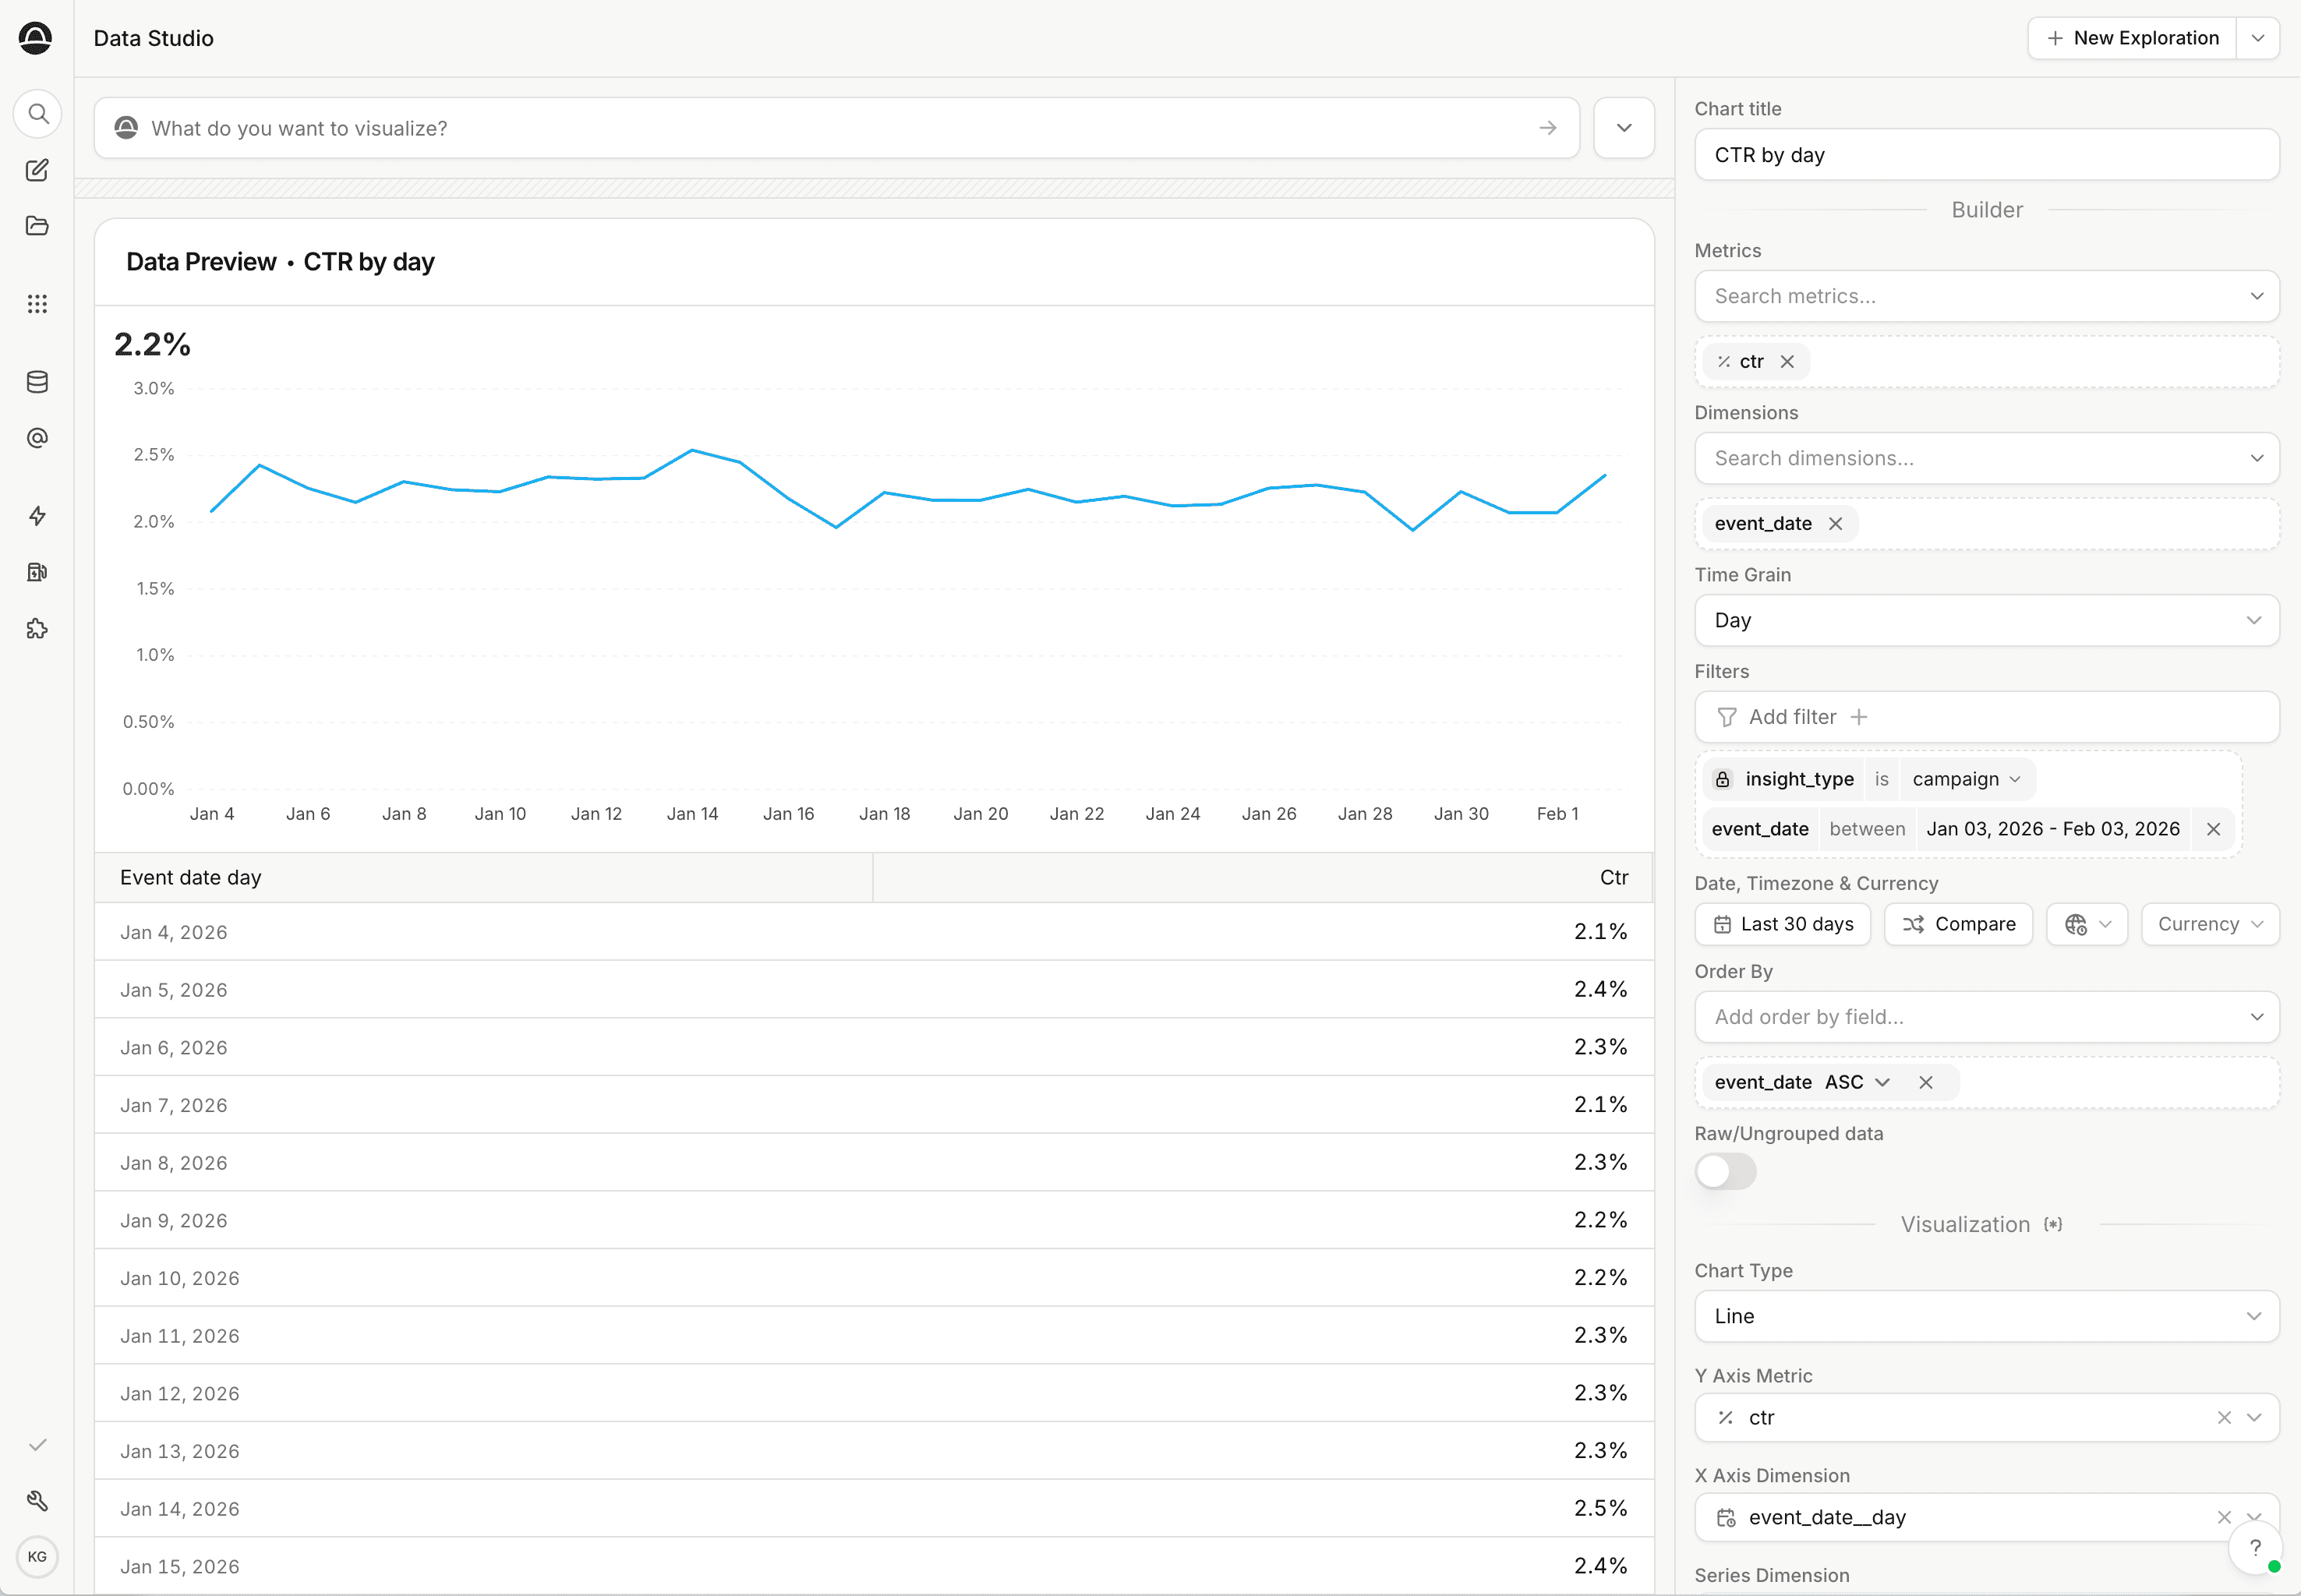
Task: Click the Last 30 days date button
Action: 1782,924
